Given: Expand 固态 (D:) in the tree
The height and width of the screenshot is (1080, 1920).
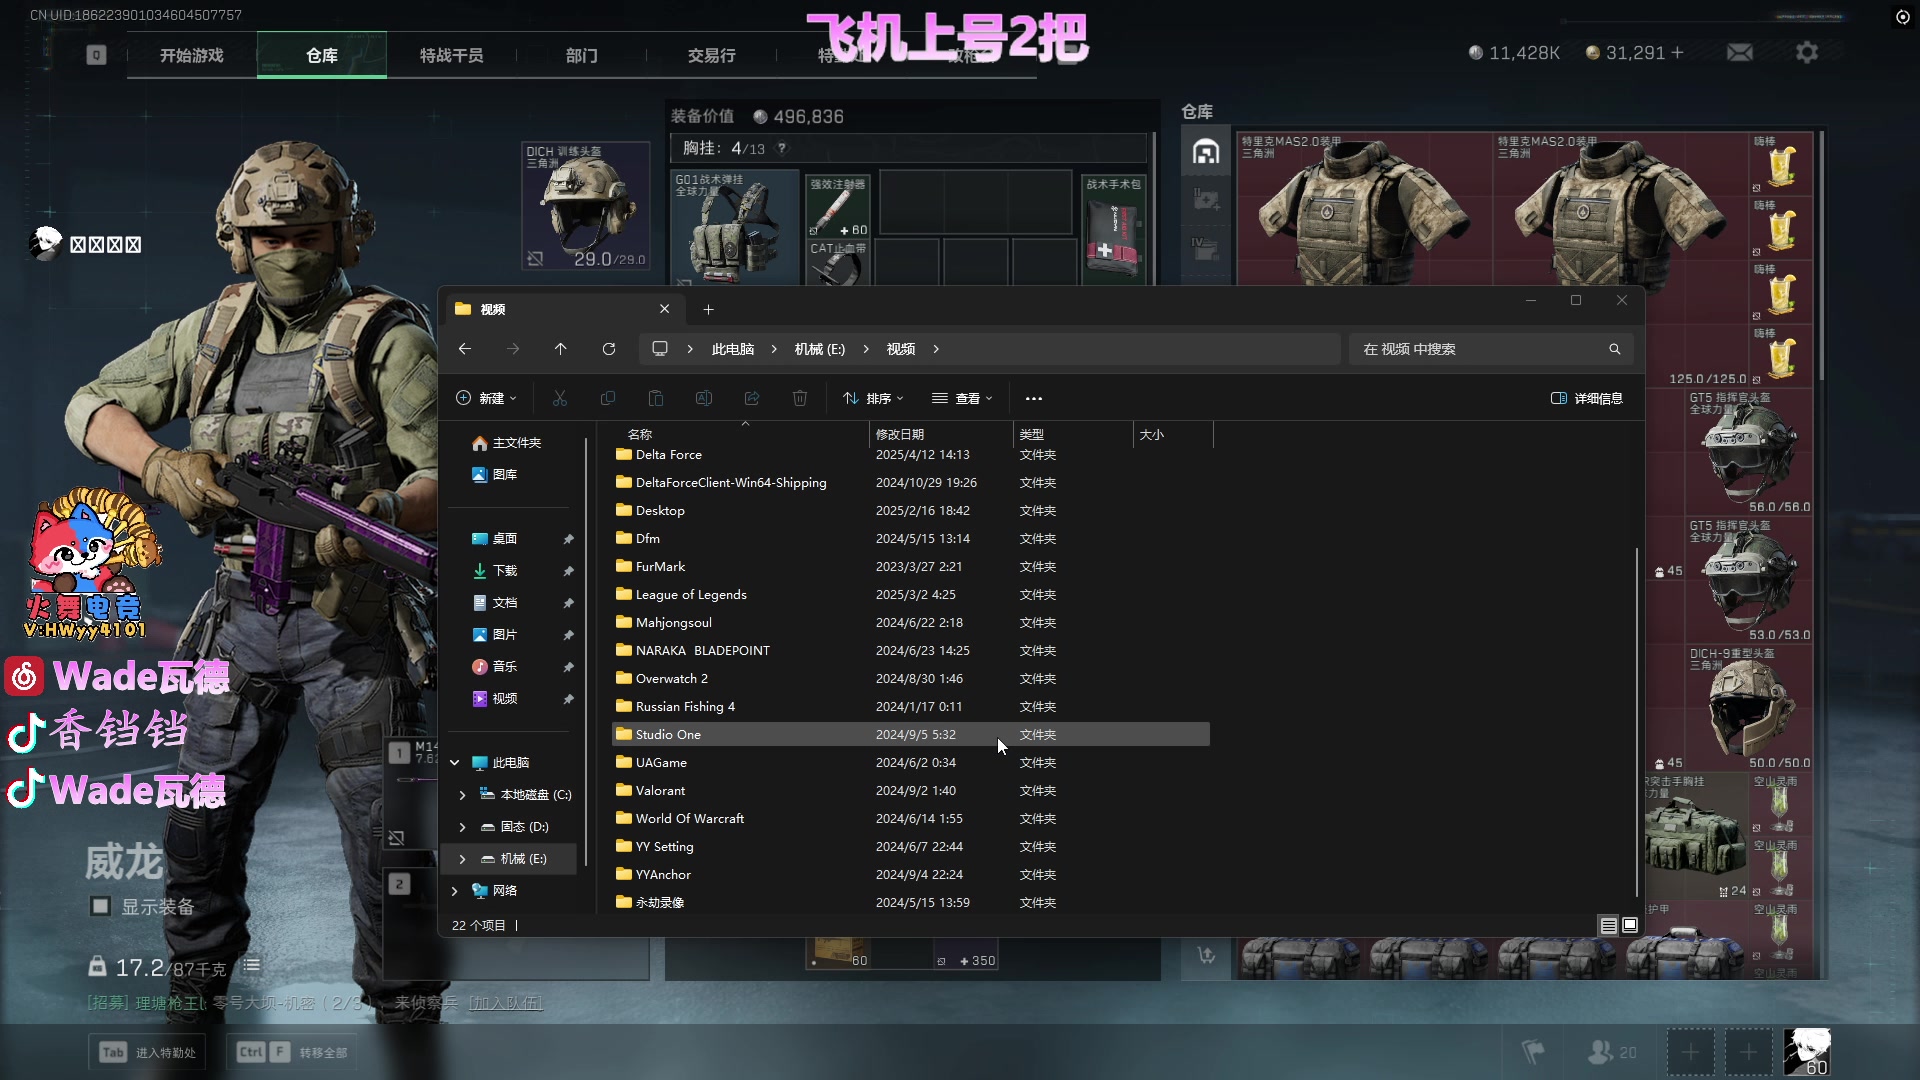Looking at the screenshot, I should tap(462, 827).
